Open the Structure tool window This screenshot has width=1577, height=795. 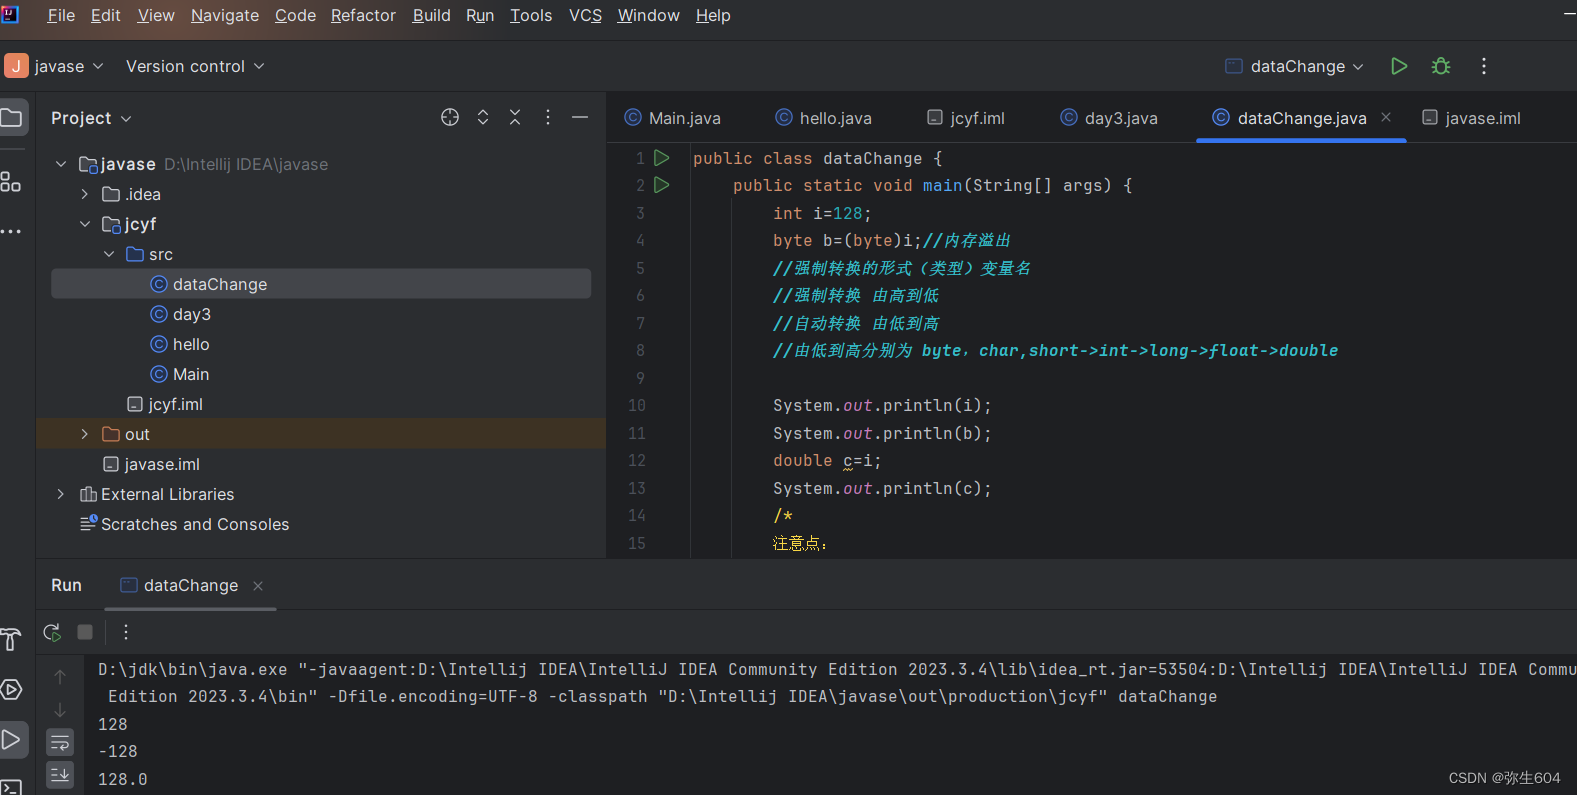(11, 182)
